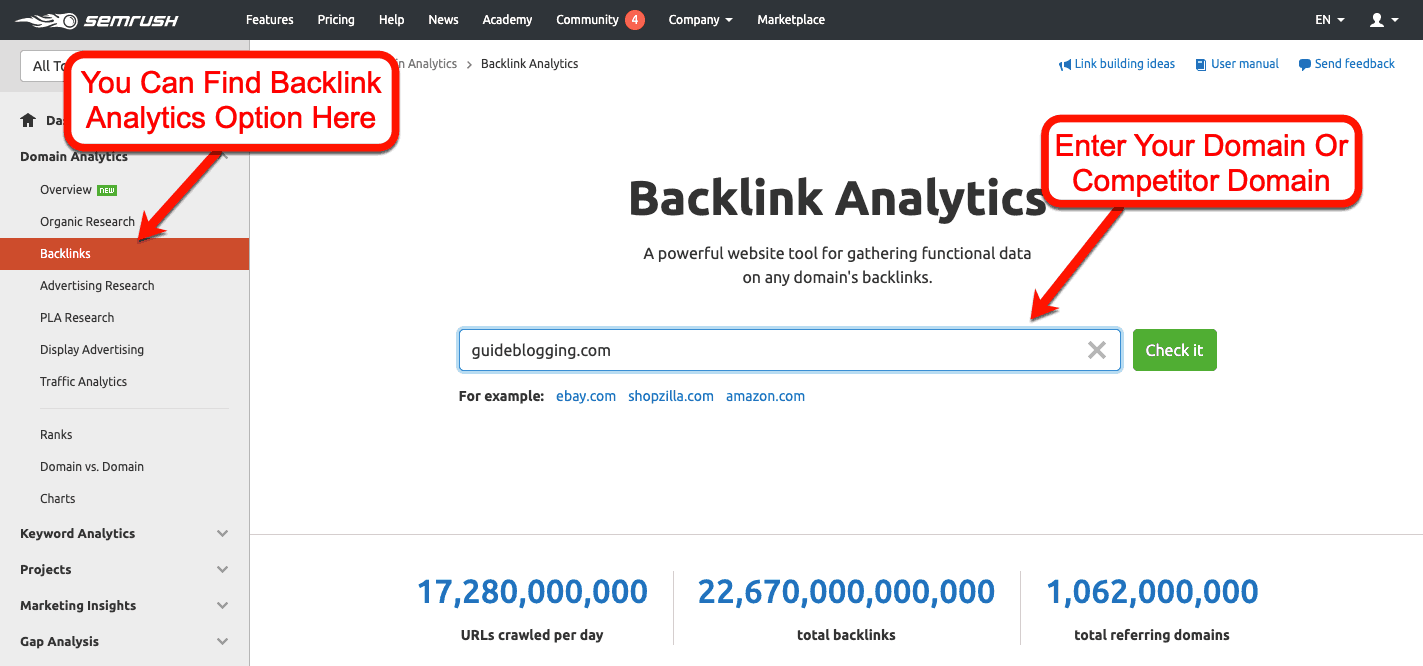Clear the domain search field with X
The height and width of the screenshot is (666, 1423).
click(x=1097, y=350)
